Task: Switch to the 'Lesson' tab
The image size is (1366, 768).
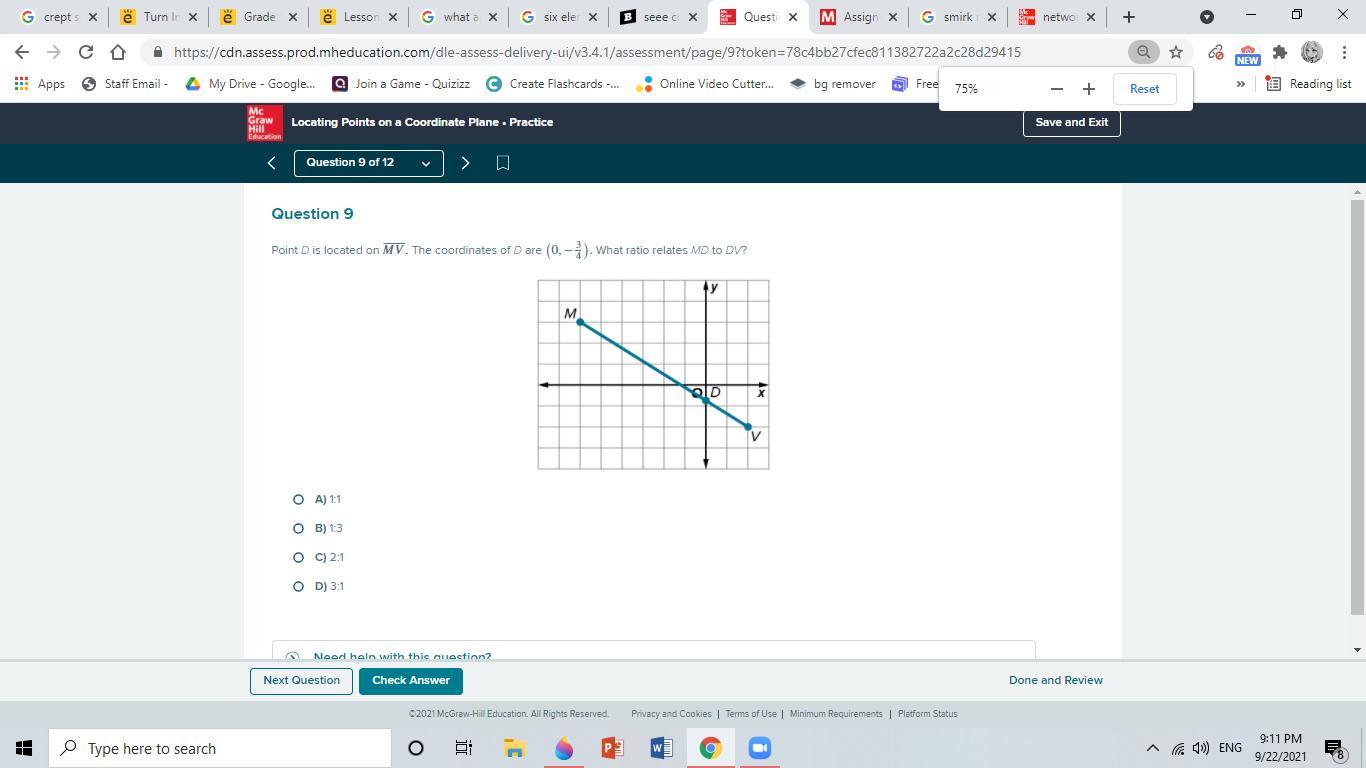Action: (356, 17)
